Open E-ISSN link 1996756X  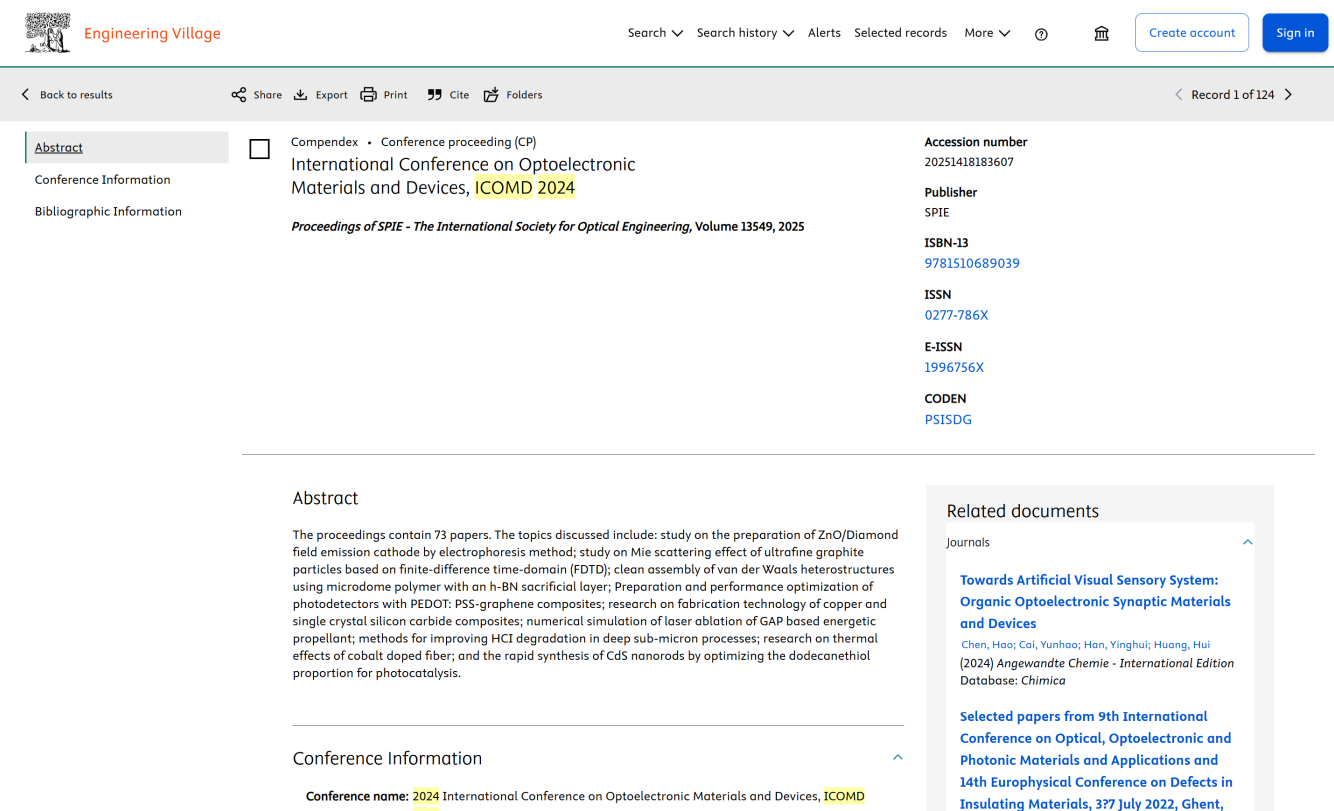click(954, 367)
